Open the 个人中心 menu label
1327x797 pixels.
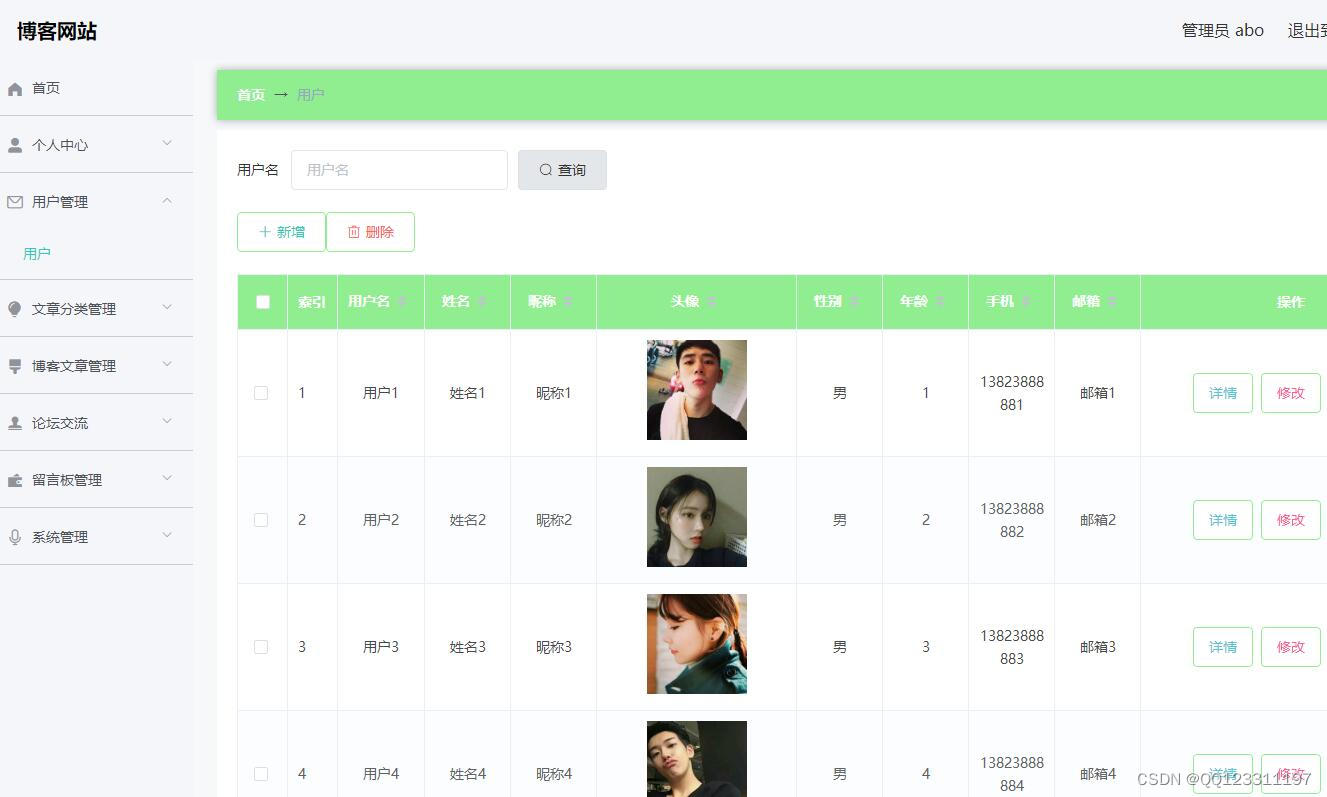(x=60, y=145)
